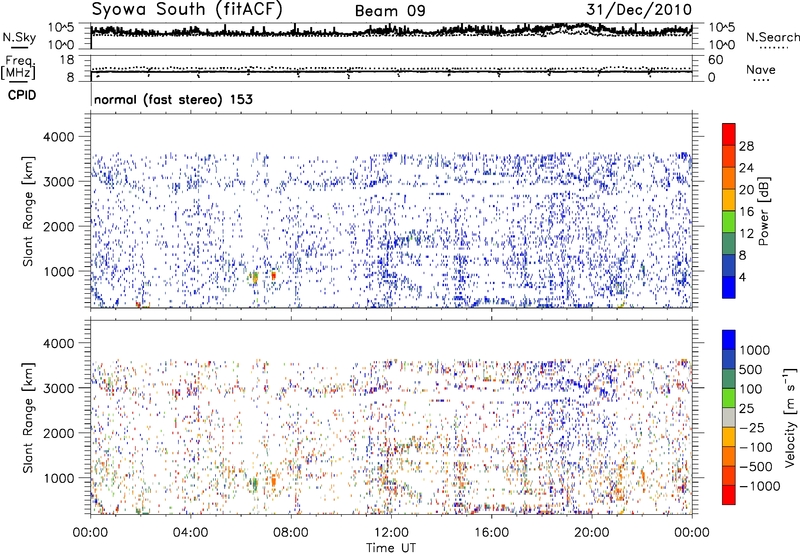Click the 'Syowa South (fitACF)' plot title
The width and height of the screenshot is (800, 554).
[187, 10]
